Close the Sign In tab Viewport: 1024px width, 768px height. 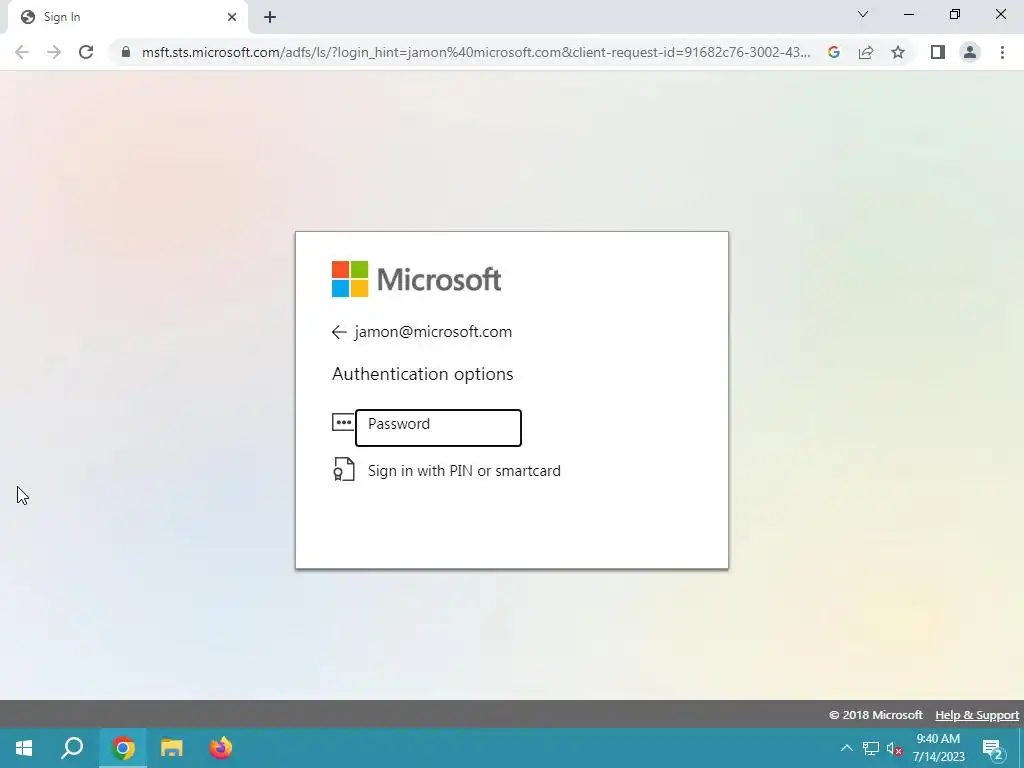[232, 17]
